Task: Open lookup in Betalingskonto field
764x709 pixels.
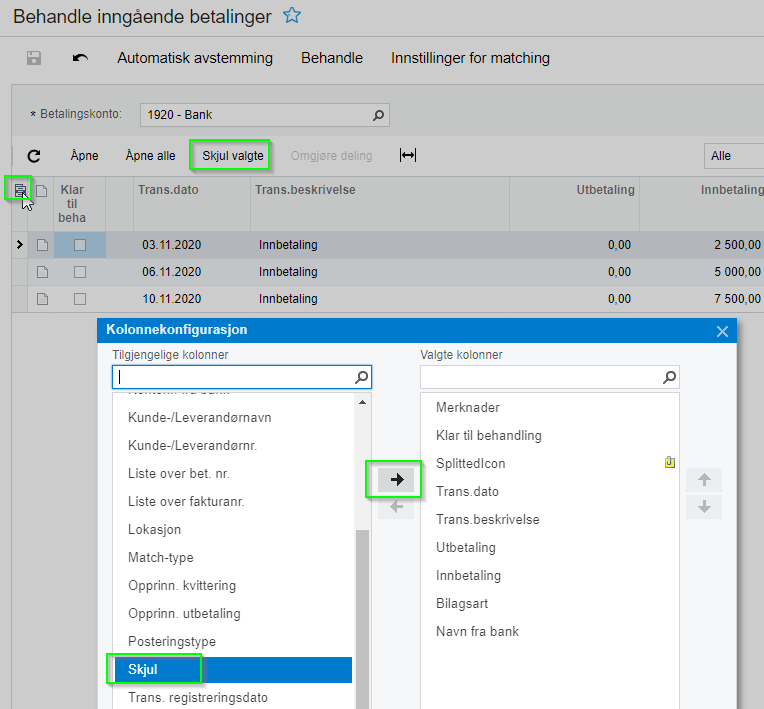Action: click(378, 115)
